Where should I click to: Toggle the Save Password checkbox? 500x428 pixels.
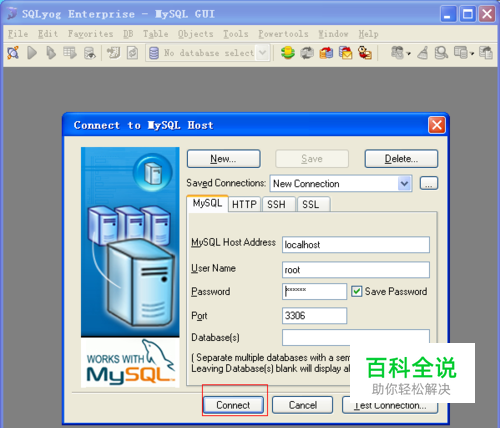(x=357, y=291)
